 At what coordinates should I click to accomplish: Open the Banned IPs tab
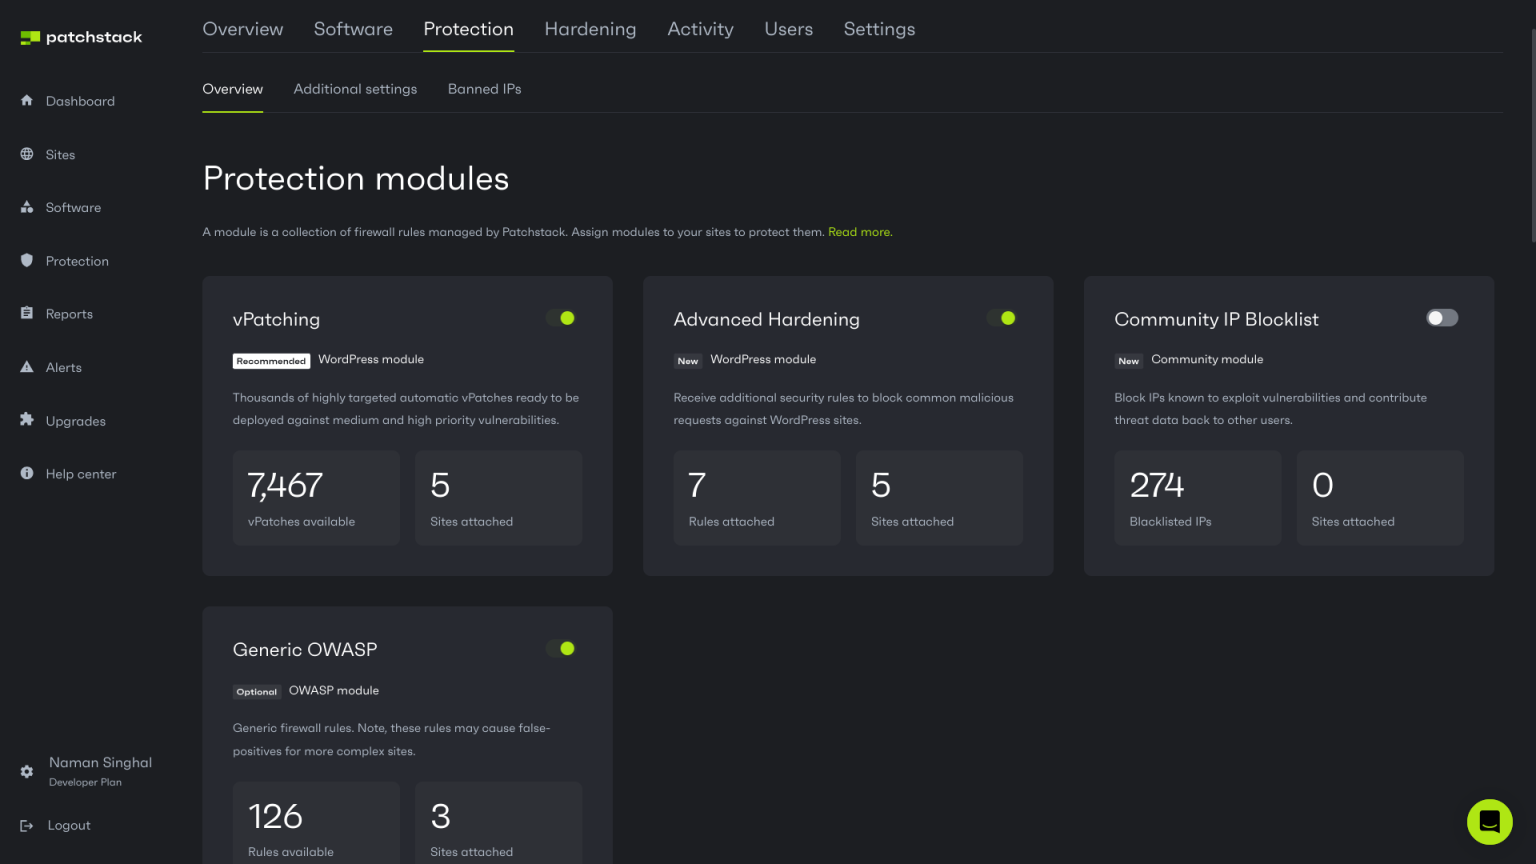(x=484, y=89)
